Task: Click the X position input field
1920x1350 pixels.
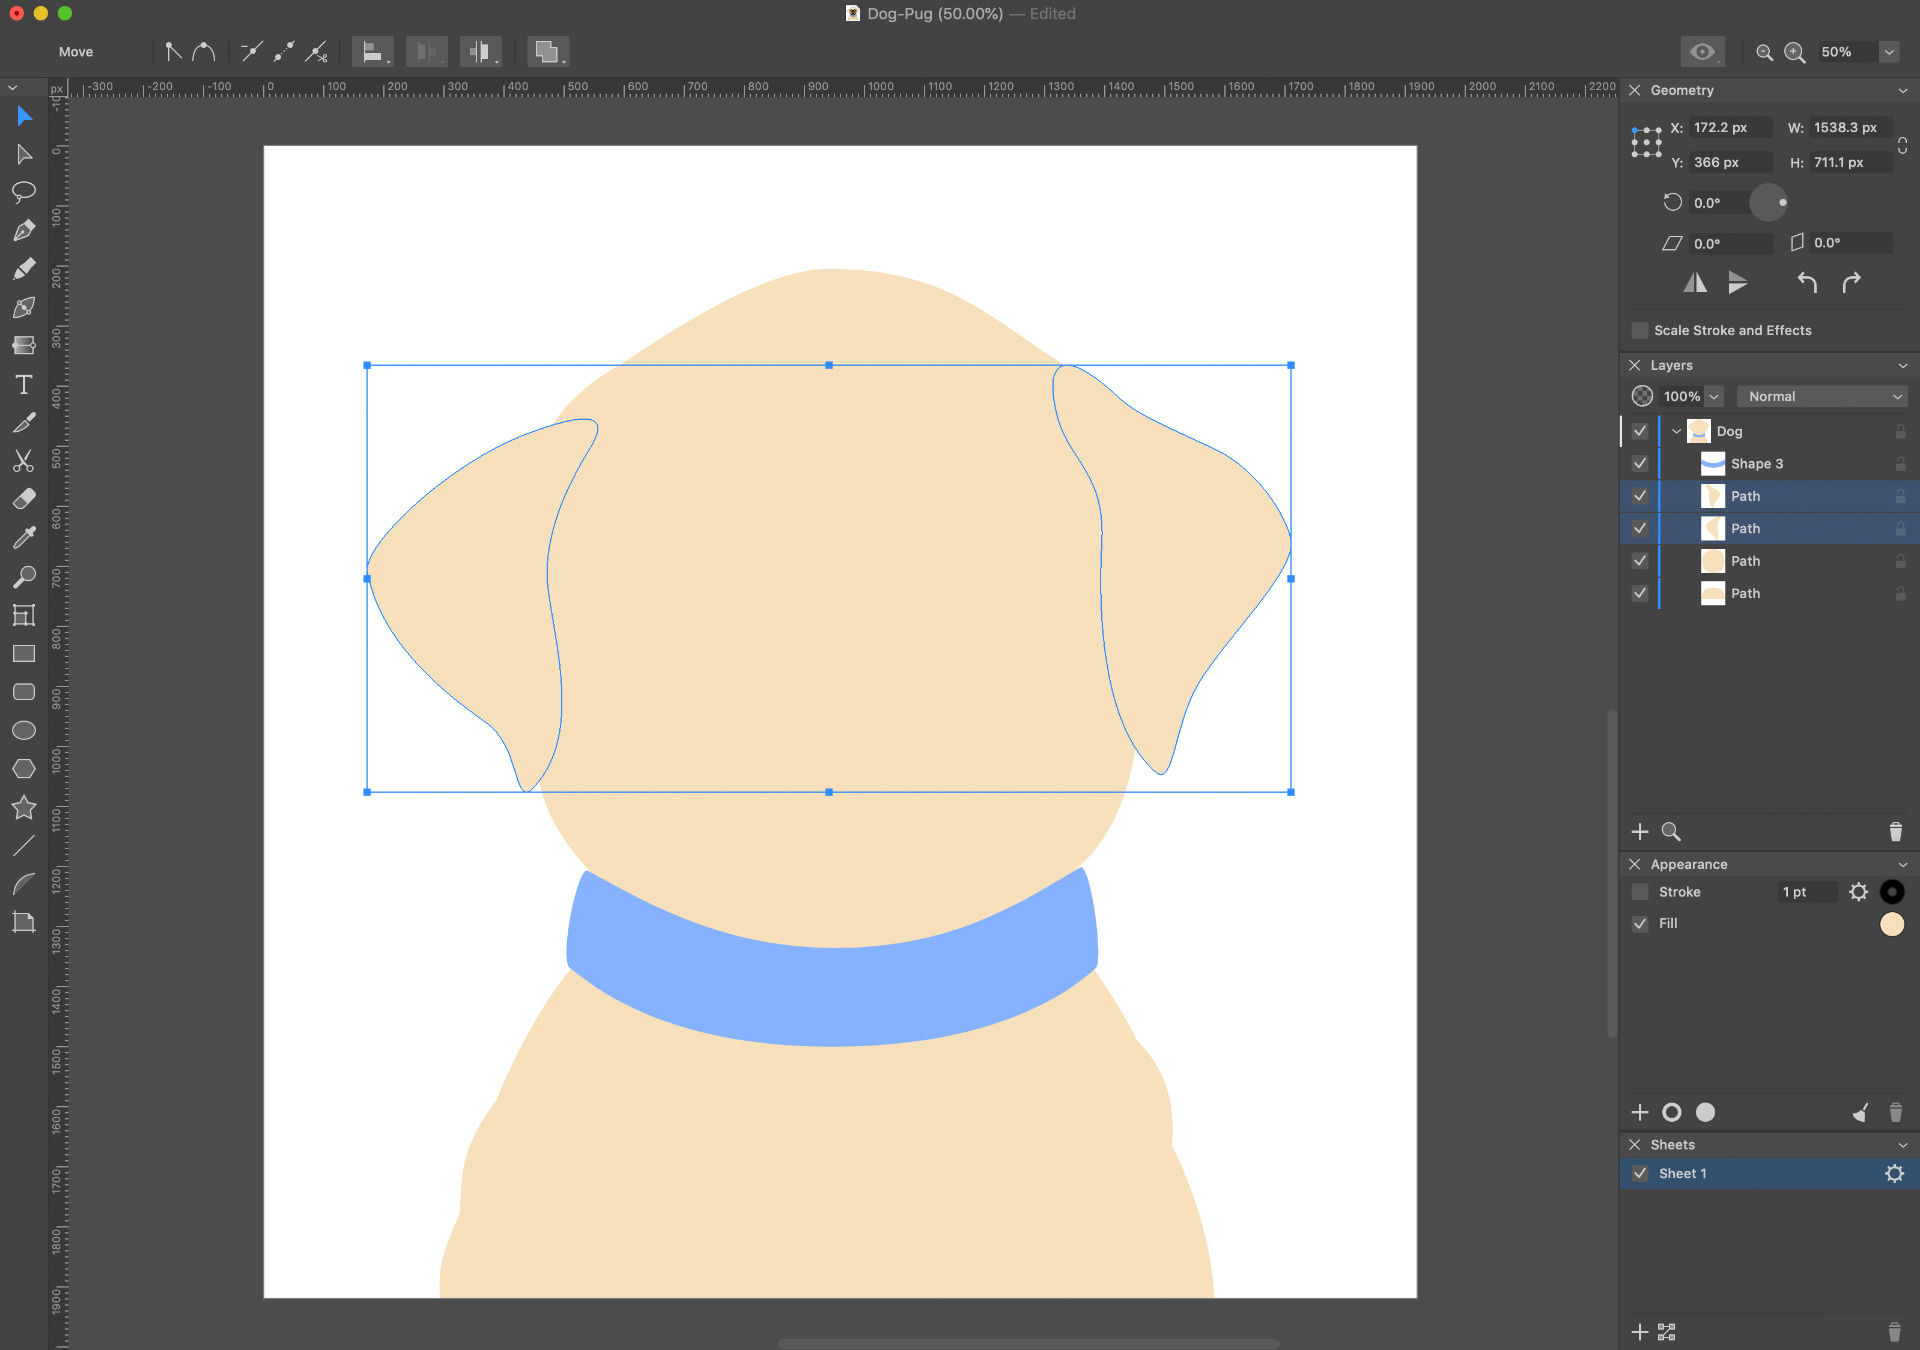Action: tap(1733, 127)
